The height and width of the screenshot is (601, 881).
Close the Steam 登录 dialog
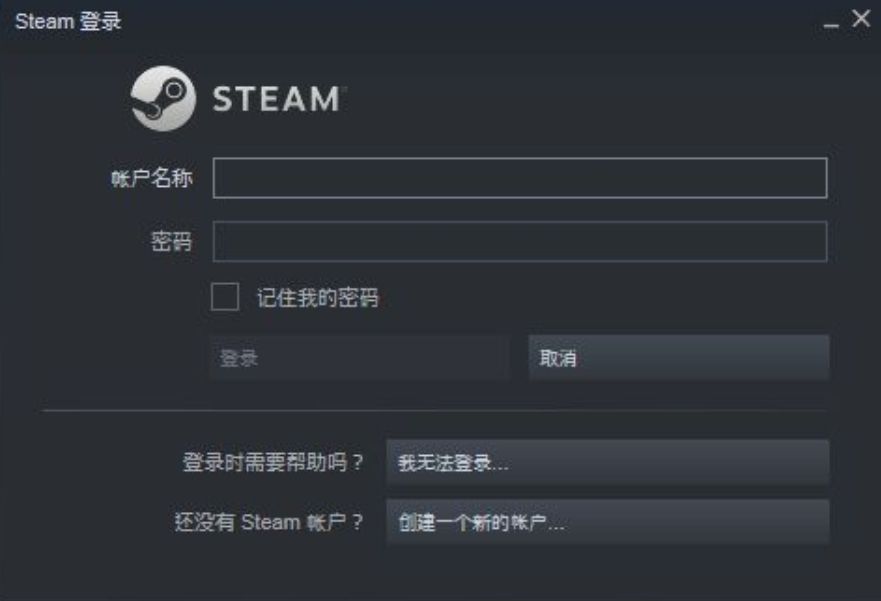(x=861, y=19)
